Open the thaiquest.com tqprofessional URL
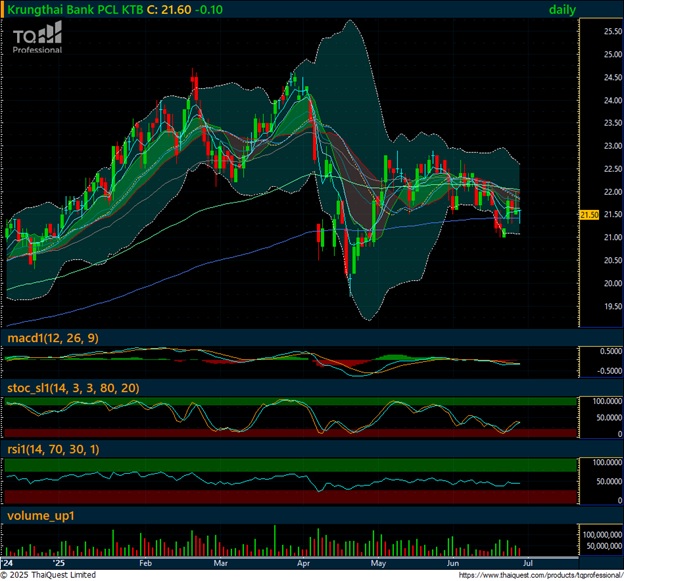681x581 pixels. coord(541,575)
